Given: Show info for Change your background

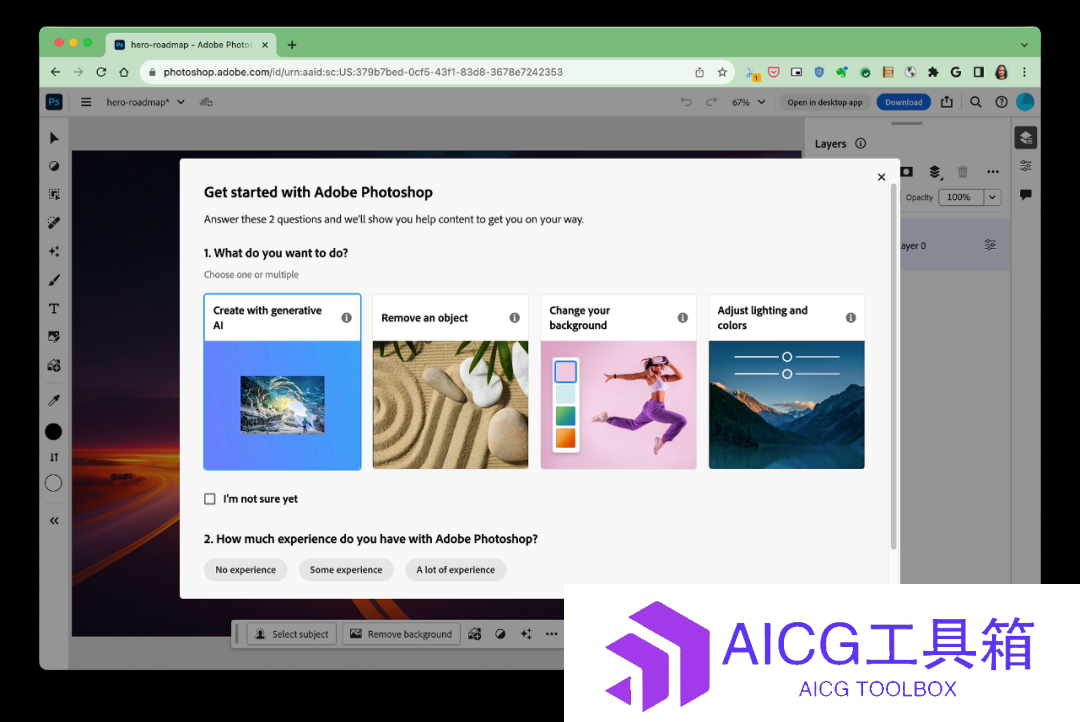Looking at the screenshot, I should 683,318.
